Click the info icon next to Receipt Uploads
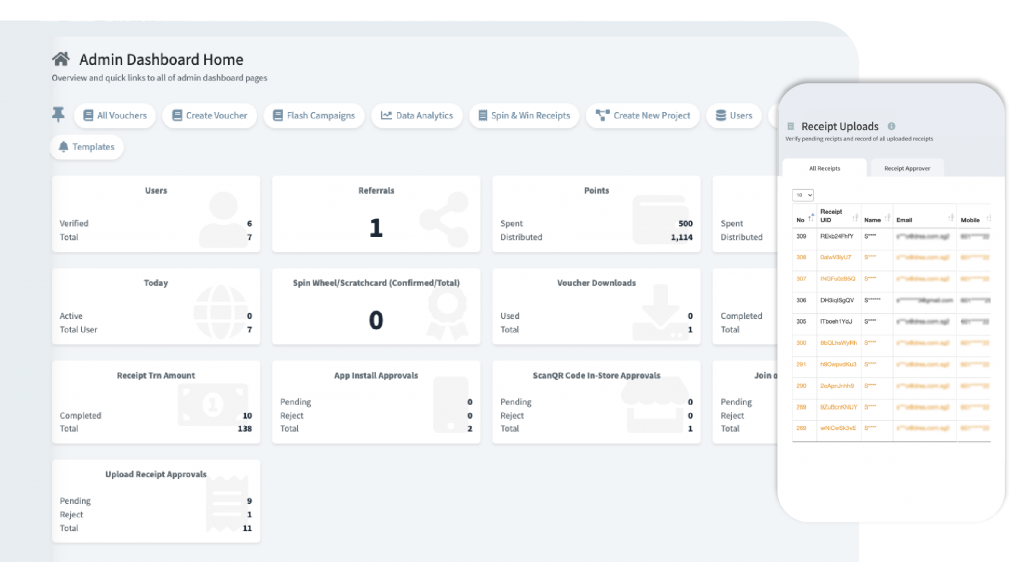 point(891,127)
